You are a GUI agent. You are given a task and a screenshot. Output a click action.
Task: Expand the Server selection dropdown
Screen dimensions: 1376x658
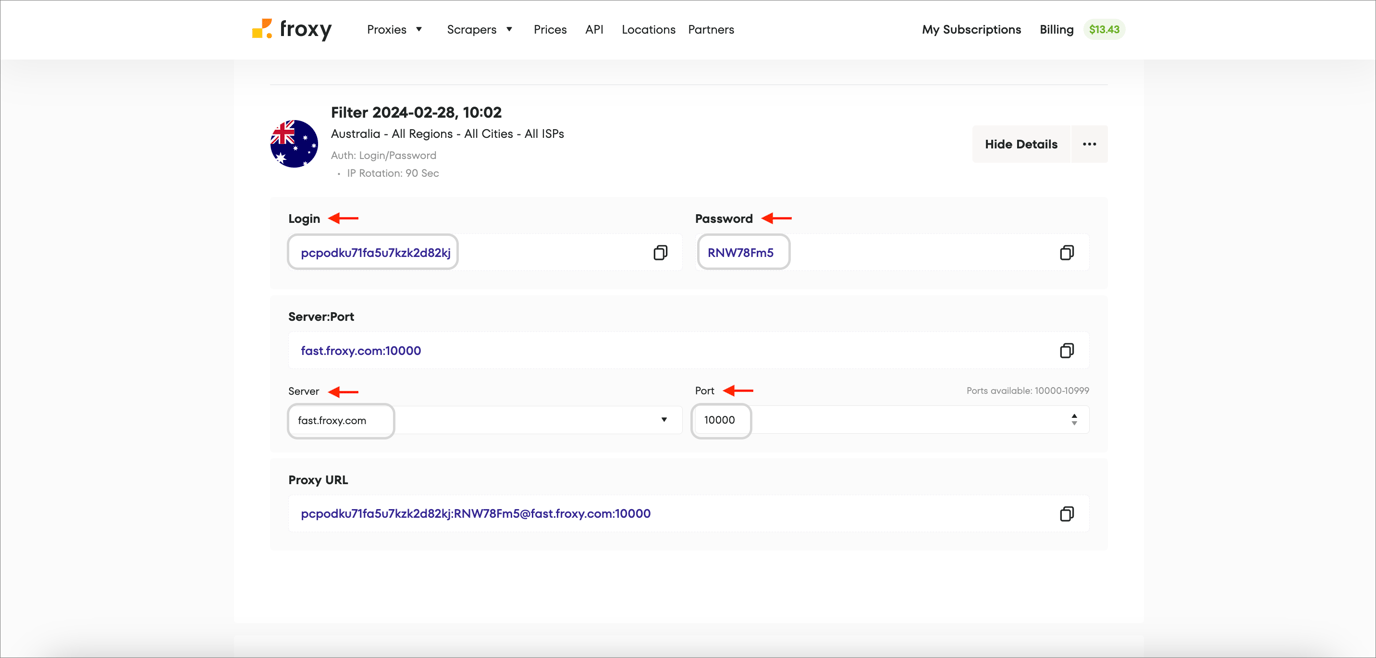[x=664, y=420]
